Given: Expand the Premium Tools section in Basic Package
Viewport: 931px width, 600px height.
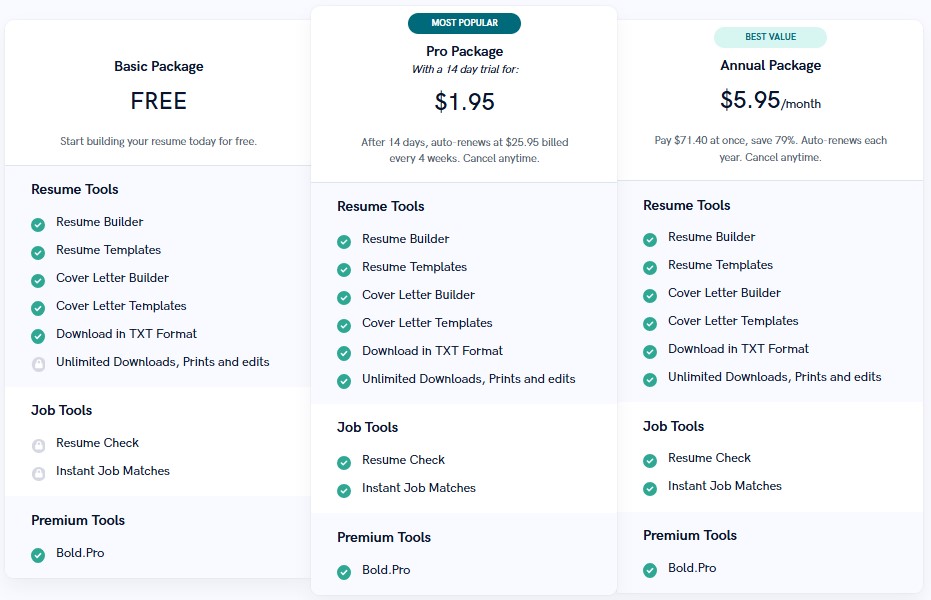Looking at the screenshot, I should coord(78,520).
